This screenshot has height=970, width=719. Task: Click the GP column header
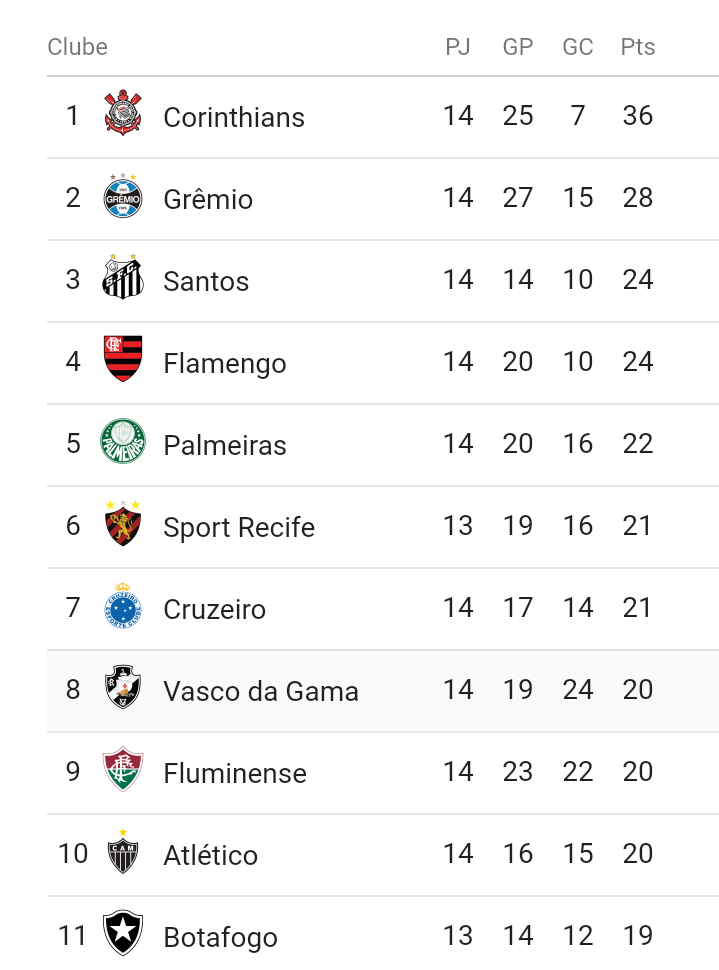coord(518,47)
